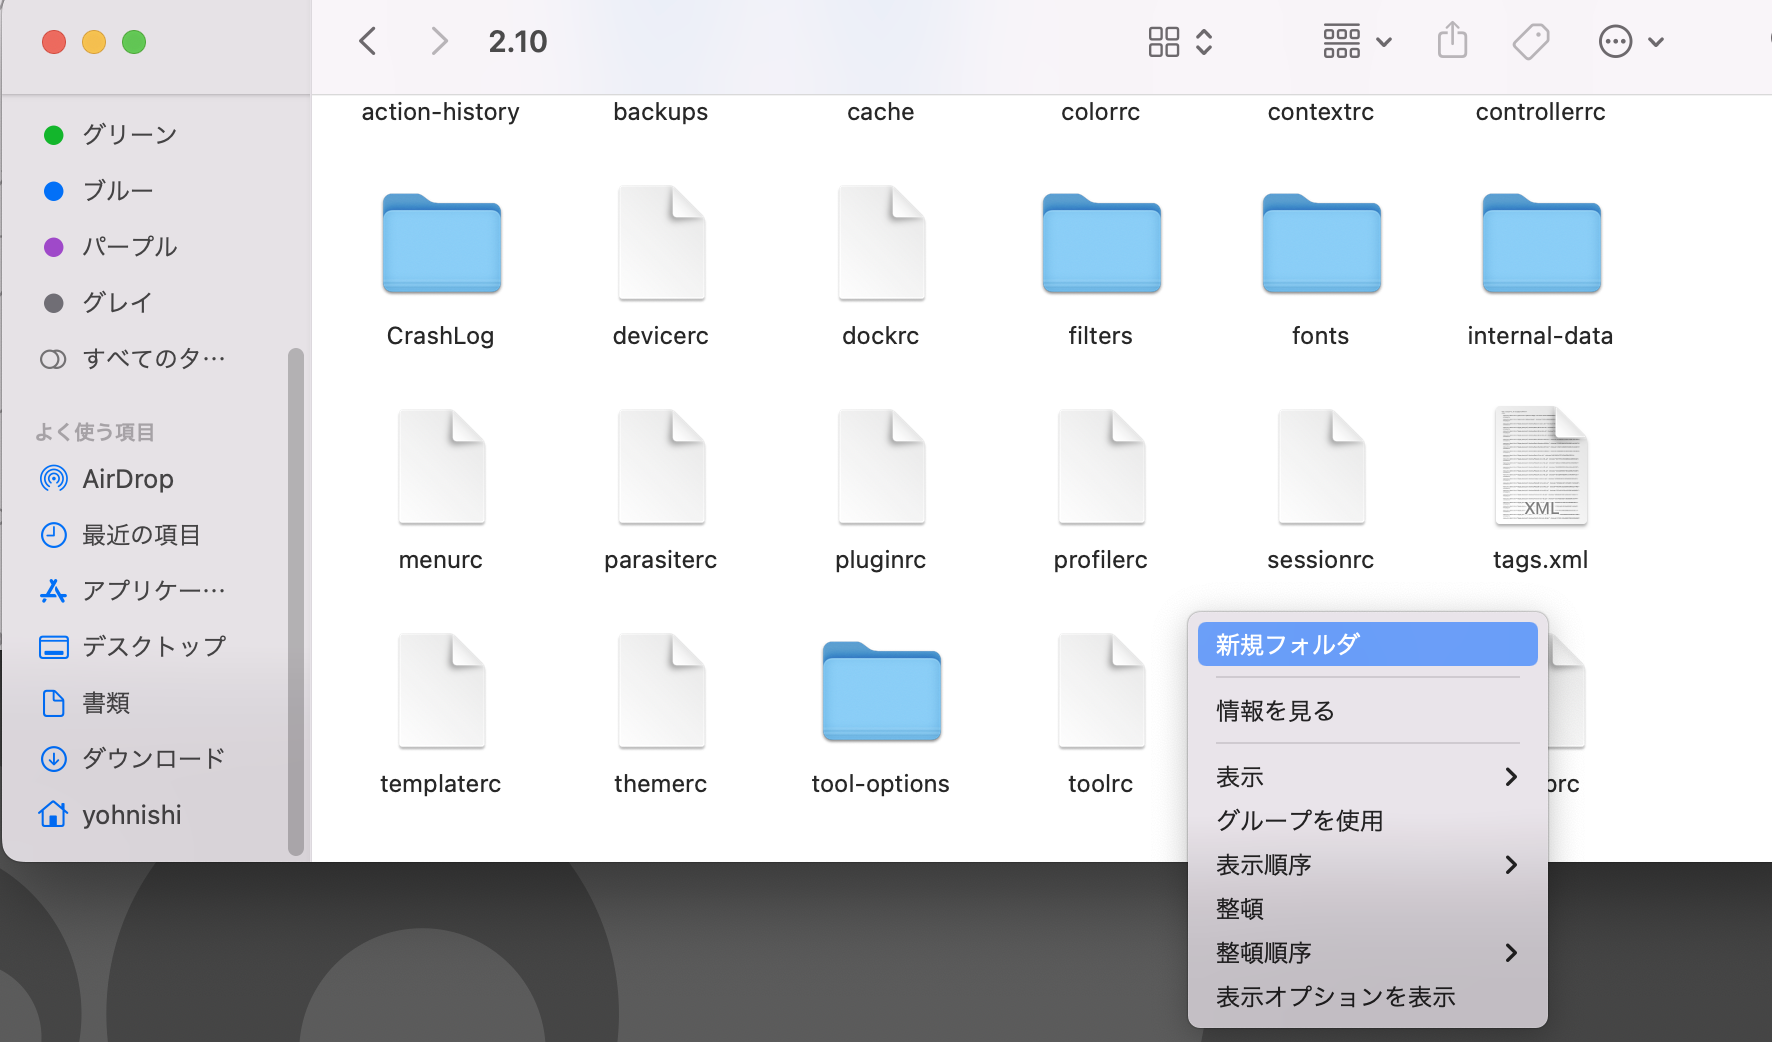Select the CrashLog folder icon
The width and height of the screenshot is (1772, 1042).
441,243
